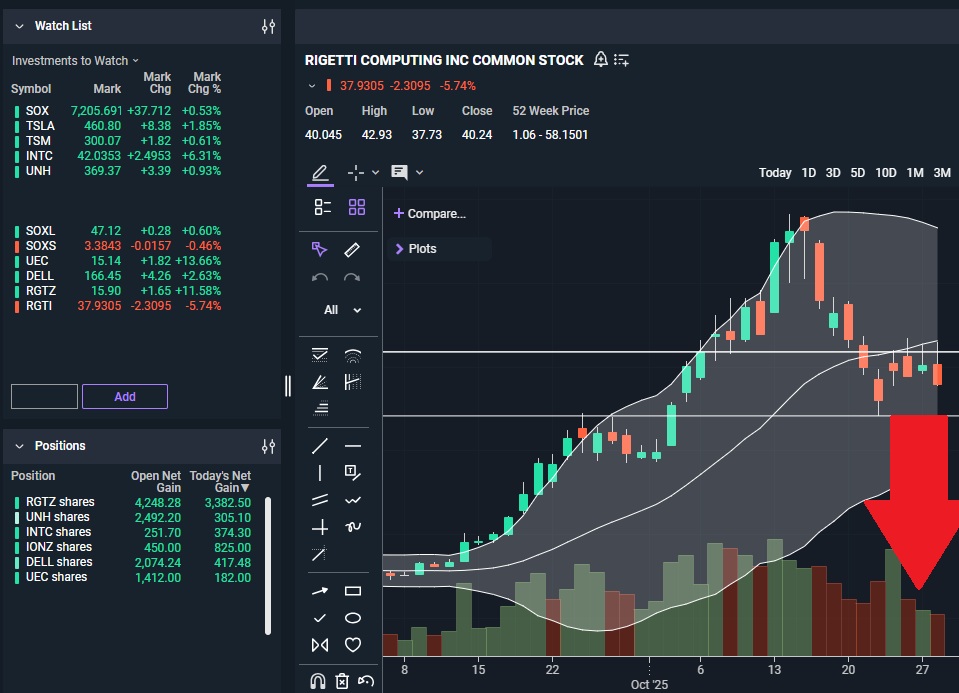Switch drawing tools to grid view

tap(357, 207)
